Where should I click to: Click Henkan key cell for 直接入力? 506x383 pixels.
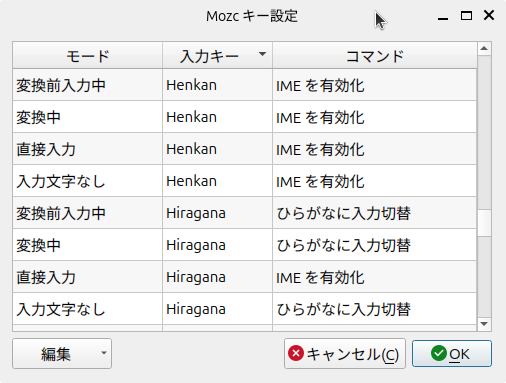[x=217, y=149]
